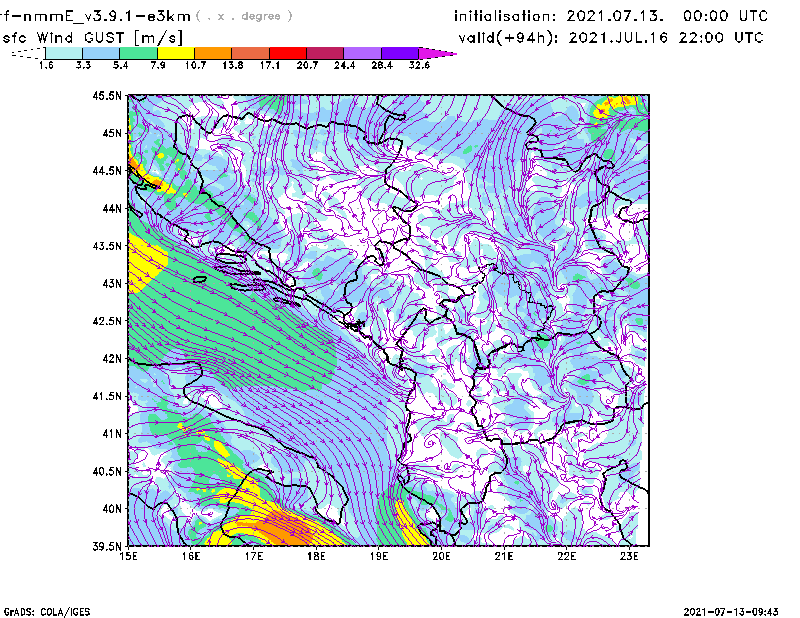The image size is (800, 618).
Task: Click the legend value 7.9
Action: click(158, 65)
